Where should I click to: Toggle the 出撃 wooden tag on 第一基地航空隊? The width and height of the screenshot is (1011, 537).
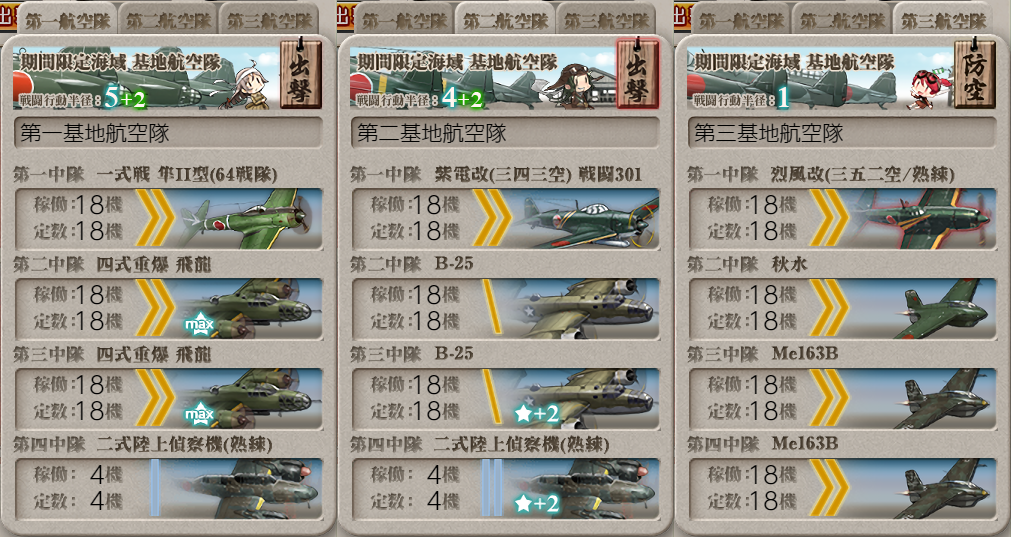(301, 73)
